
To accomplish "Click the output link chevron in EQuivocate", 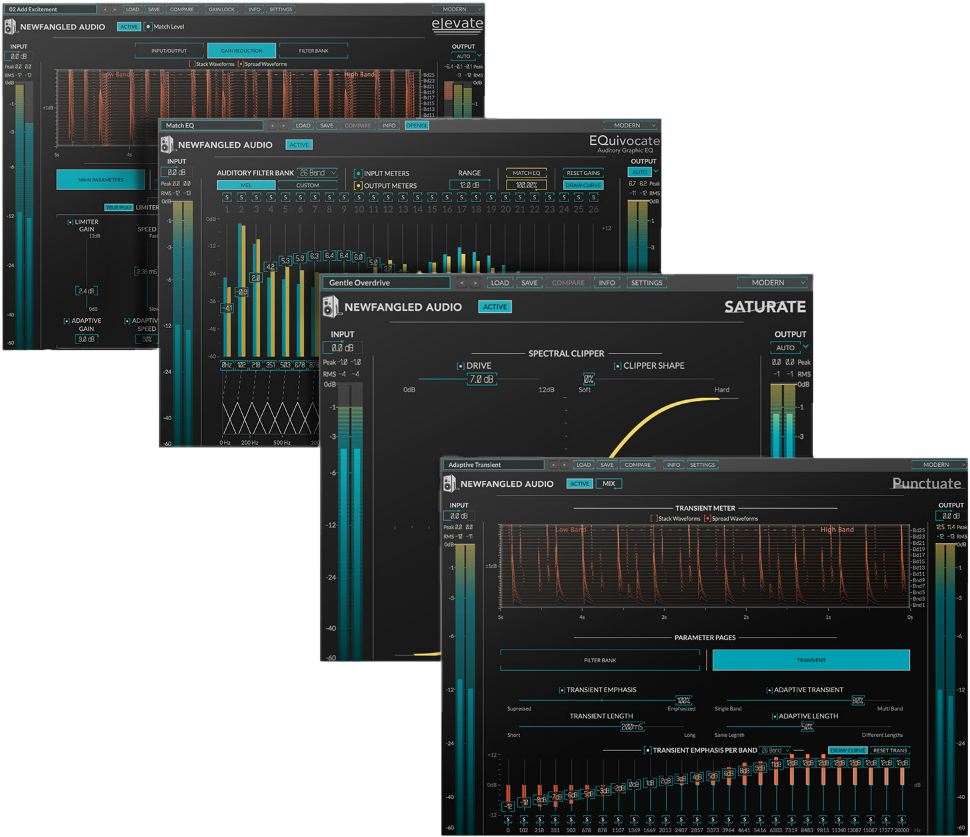I will tap(656, 171).
